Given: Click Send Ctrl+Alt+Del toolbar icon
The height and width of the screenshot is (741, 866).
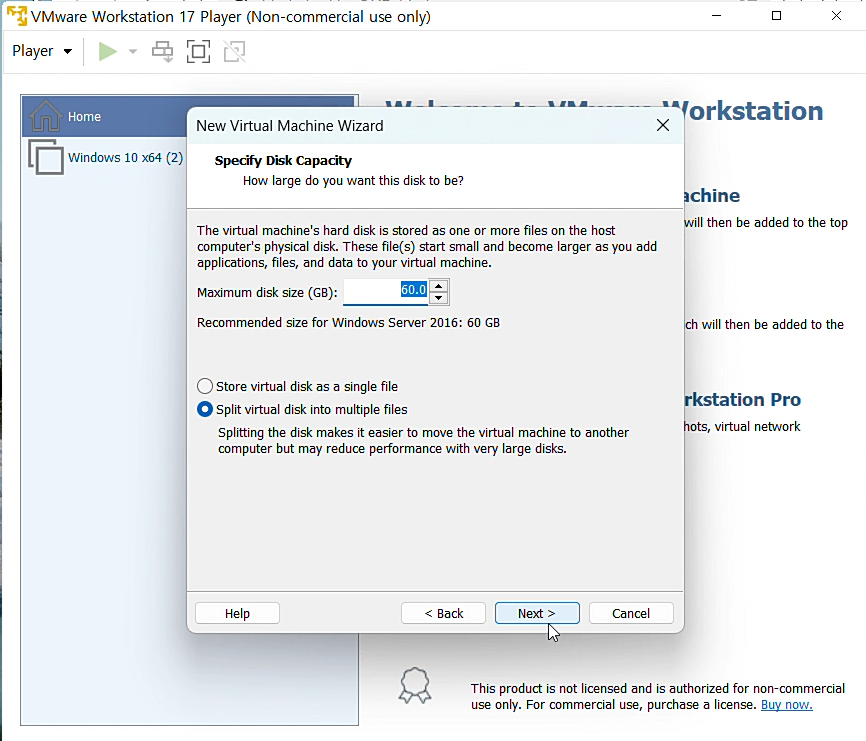Looking at the screenshot, I should point(162,51).
